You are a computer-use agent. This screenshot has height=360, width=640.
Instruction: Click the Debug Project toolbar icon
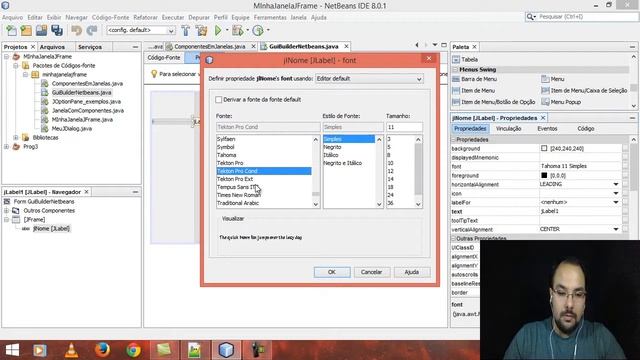tap(237, 30)
